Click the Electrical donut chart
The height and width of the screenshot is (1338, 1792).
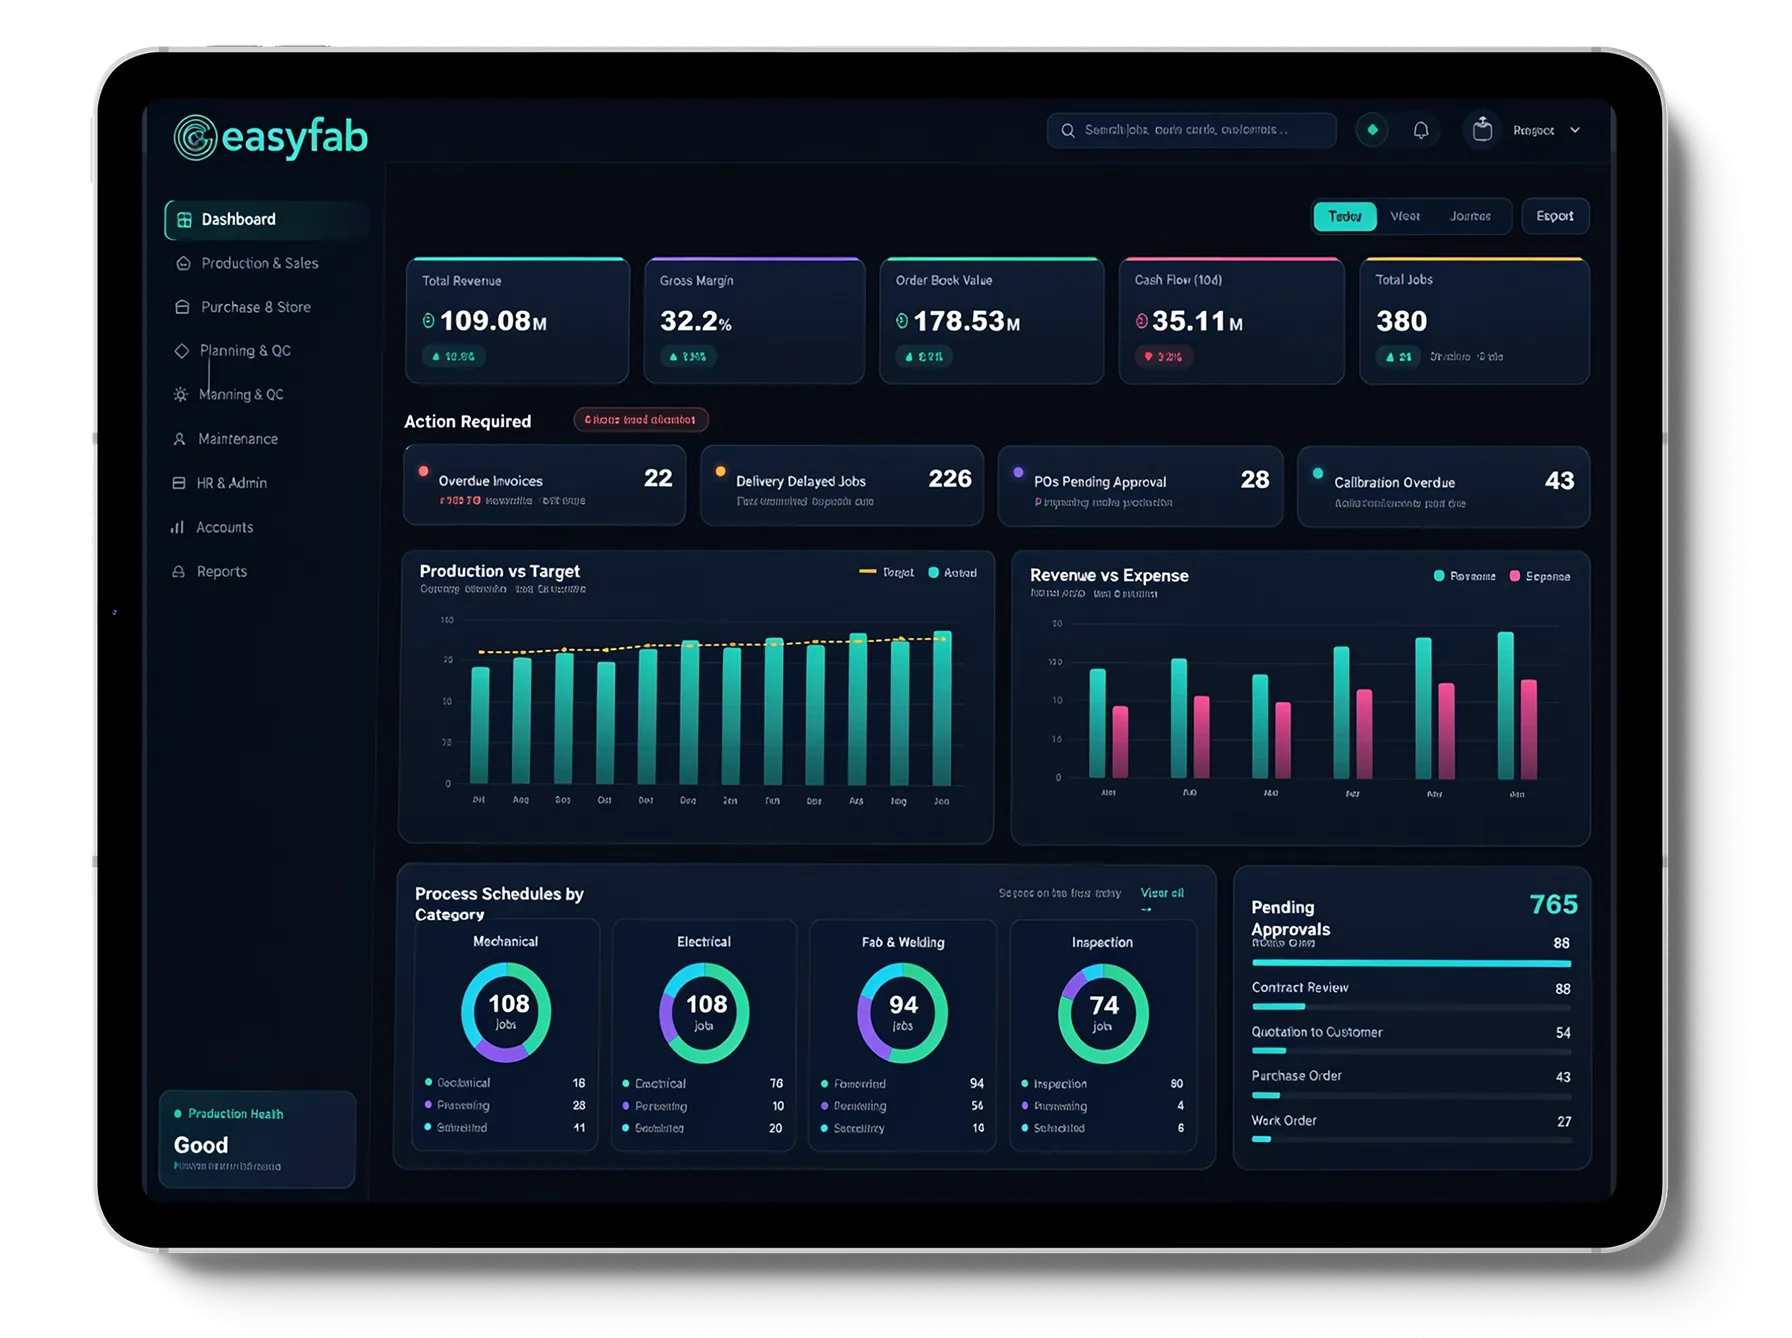pyautogui.click(x=704, y=1012)
